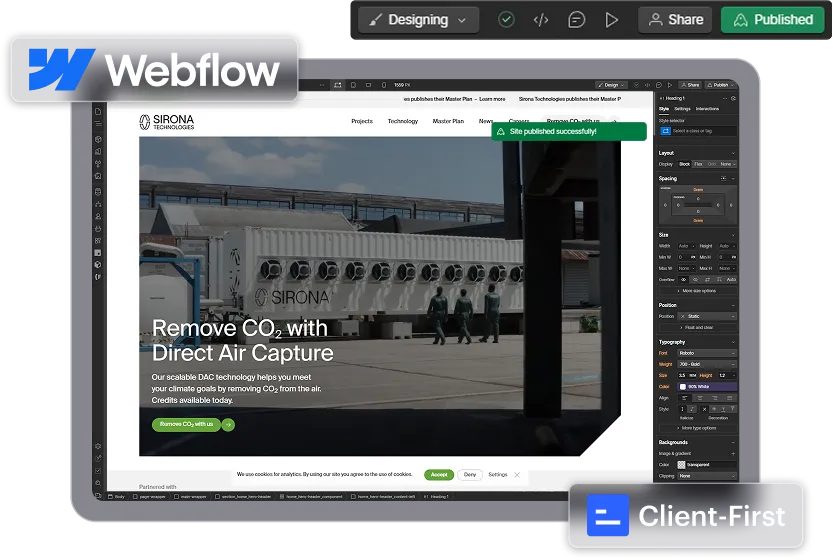Viewport: 833px width, 560px height.
Task: Click the blue selector icon in Style selector field
Action: pos(666,131)
